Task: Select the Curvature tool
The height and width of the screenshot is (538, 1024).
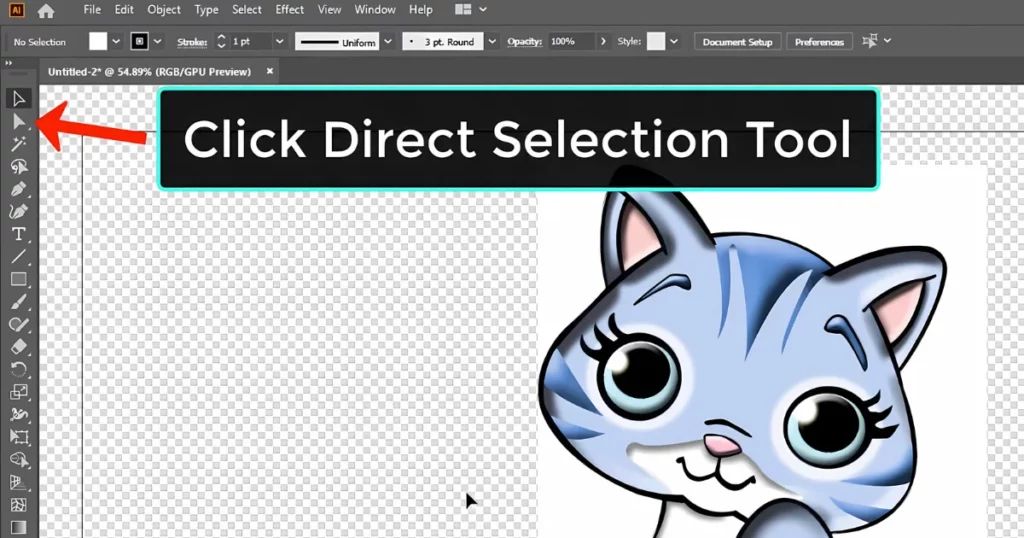Action: point(18,212)
